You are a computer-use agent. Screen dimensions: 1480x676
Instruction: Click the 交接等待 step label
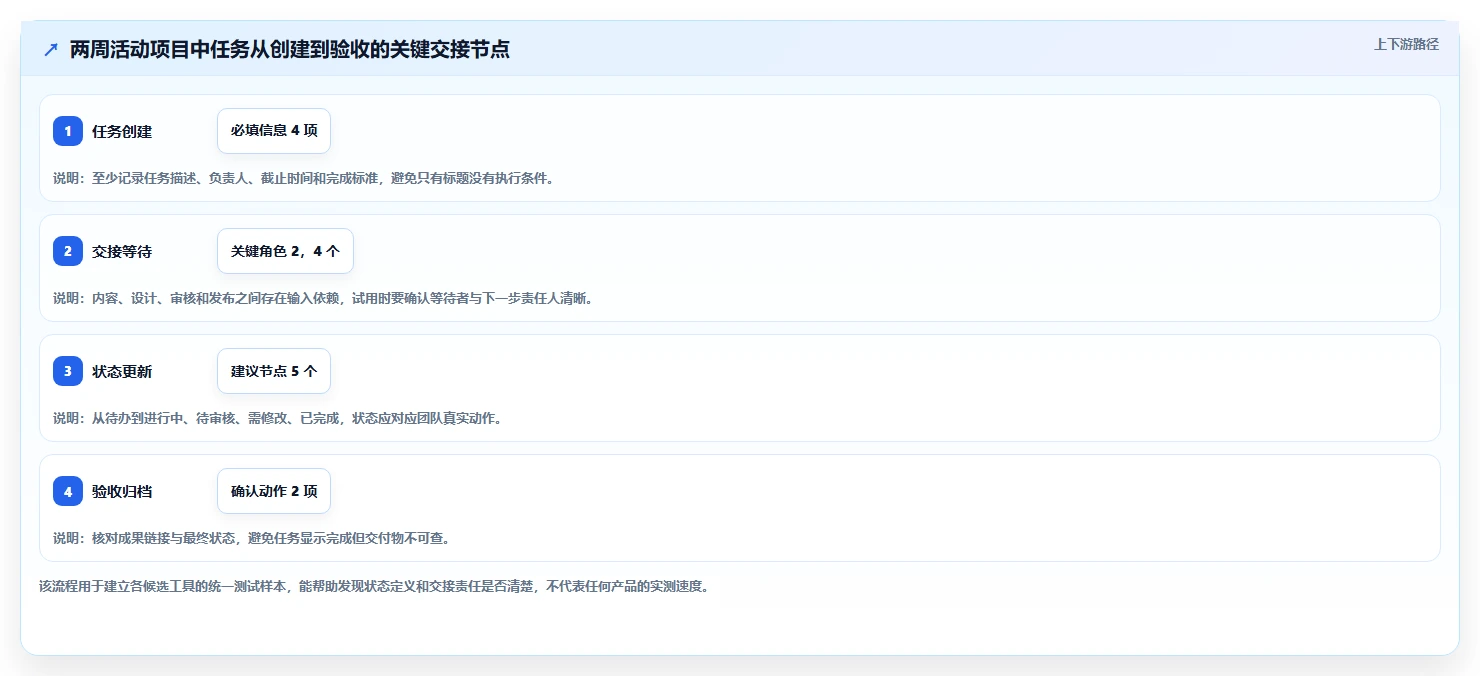(122, 251)
